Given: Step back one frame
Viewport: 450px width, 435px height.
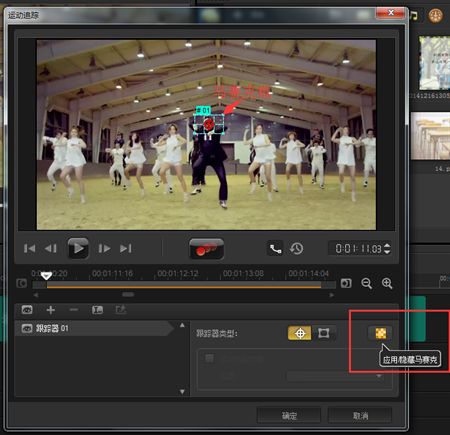Looking at the screenshot, I should coord(50,248).
